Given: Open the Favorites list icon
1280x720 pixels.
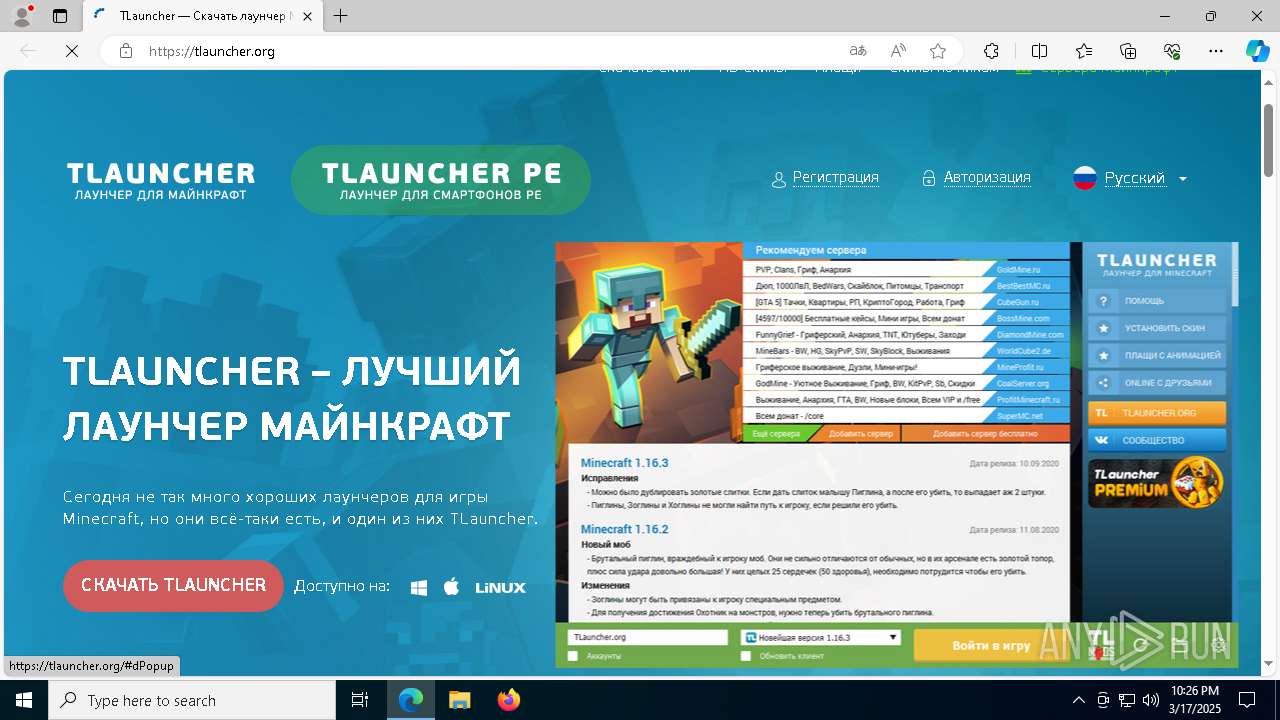Looking at the screenshot, I should pos(1084,51).
